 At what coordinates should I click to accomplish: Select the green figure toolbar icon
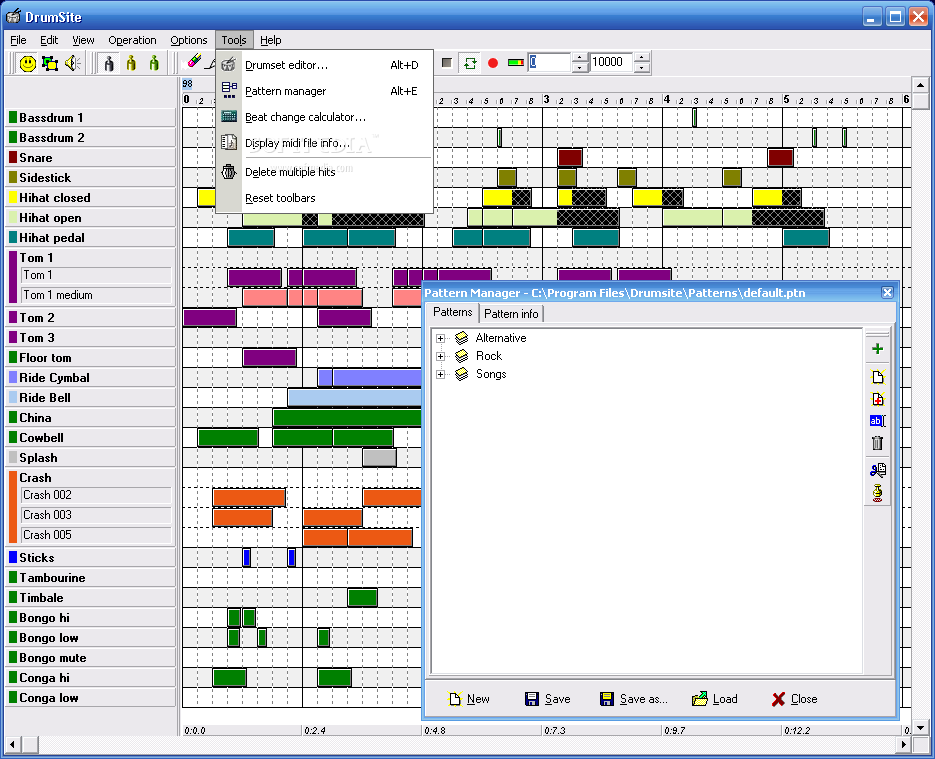click(x=154, y=63)
